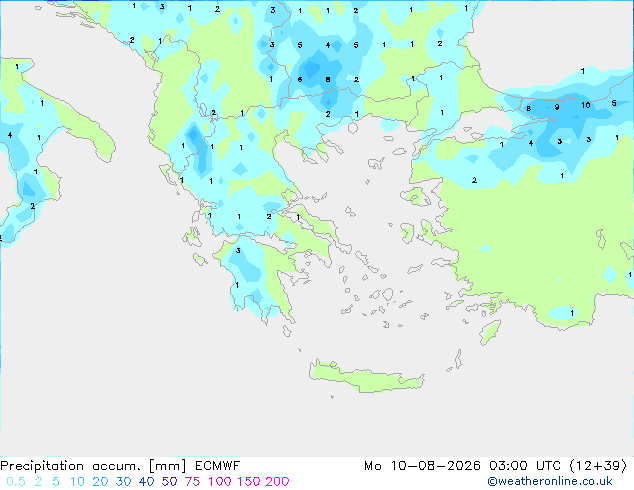
Task: Click the map value 3 over the Peloponnese
Action: click(x=238, y=251)
